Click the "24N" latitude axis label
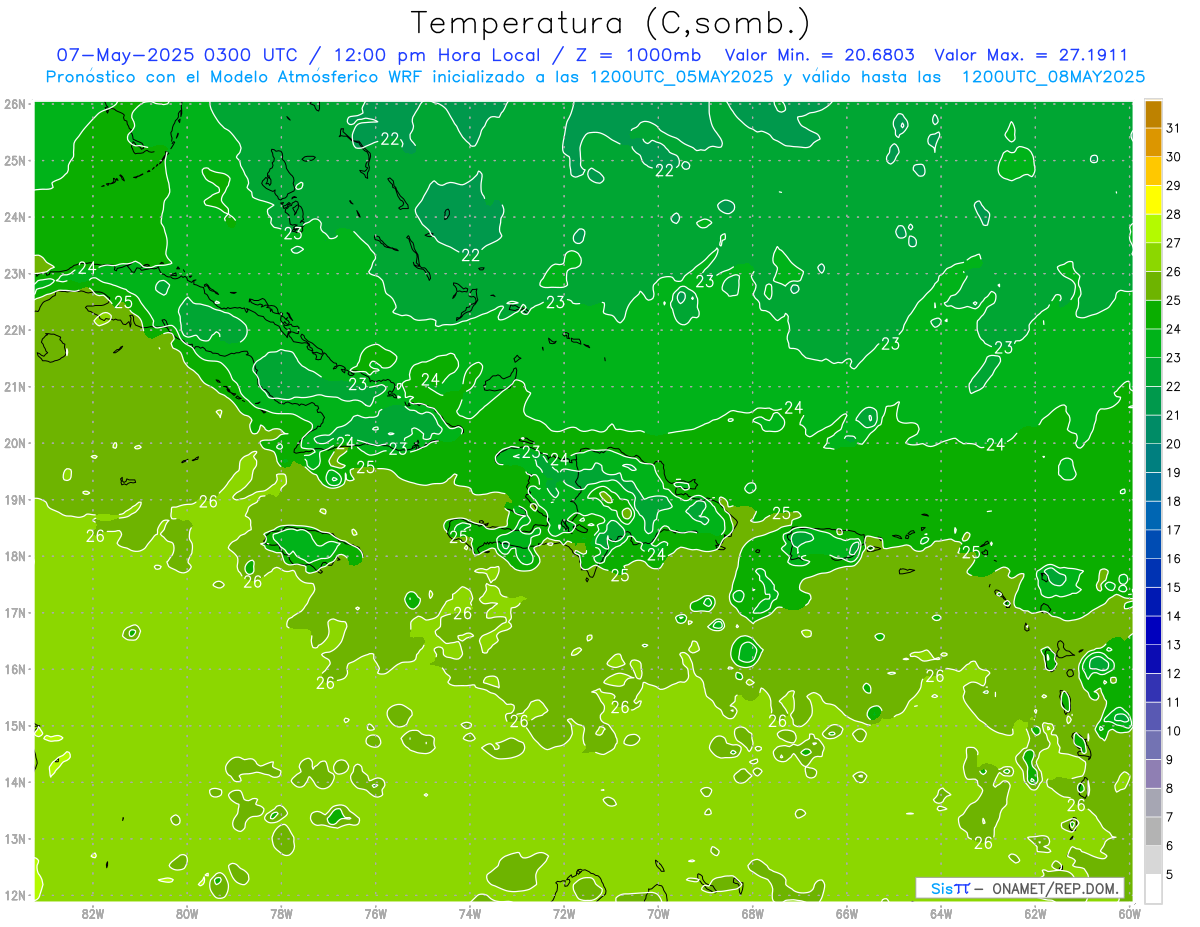The width and height of the screenshot is (1200, 927). [x=14, y=217]
